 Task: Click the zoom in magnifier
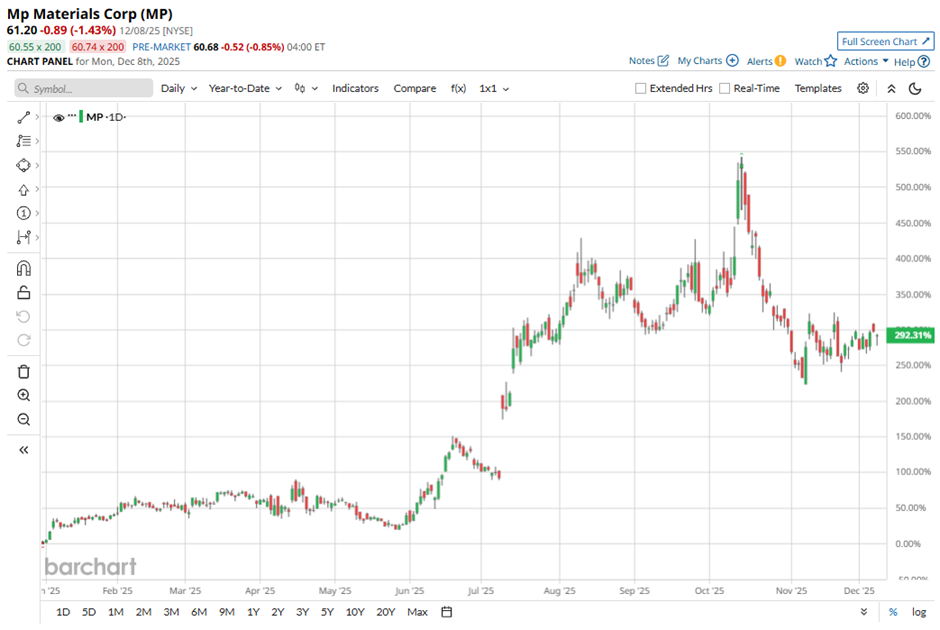23,396
